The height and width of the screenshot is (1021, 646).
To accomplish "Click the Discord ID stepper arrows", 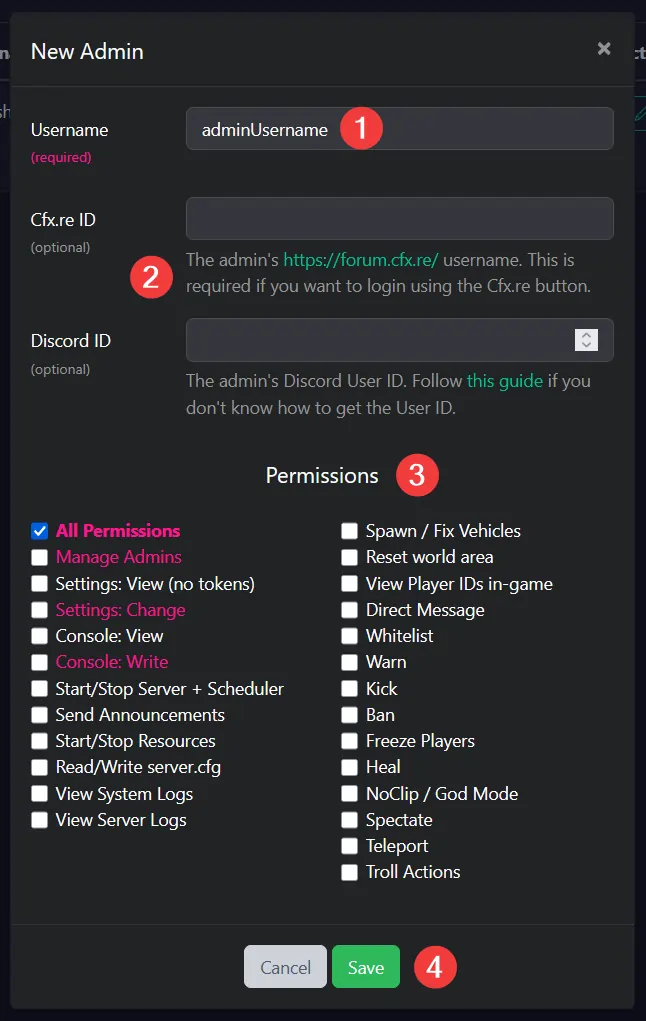I will 586,340.
